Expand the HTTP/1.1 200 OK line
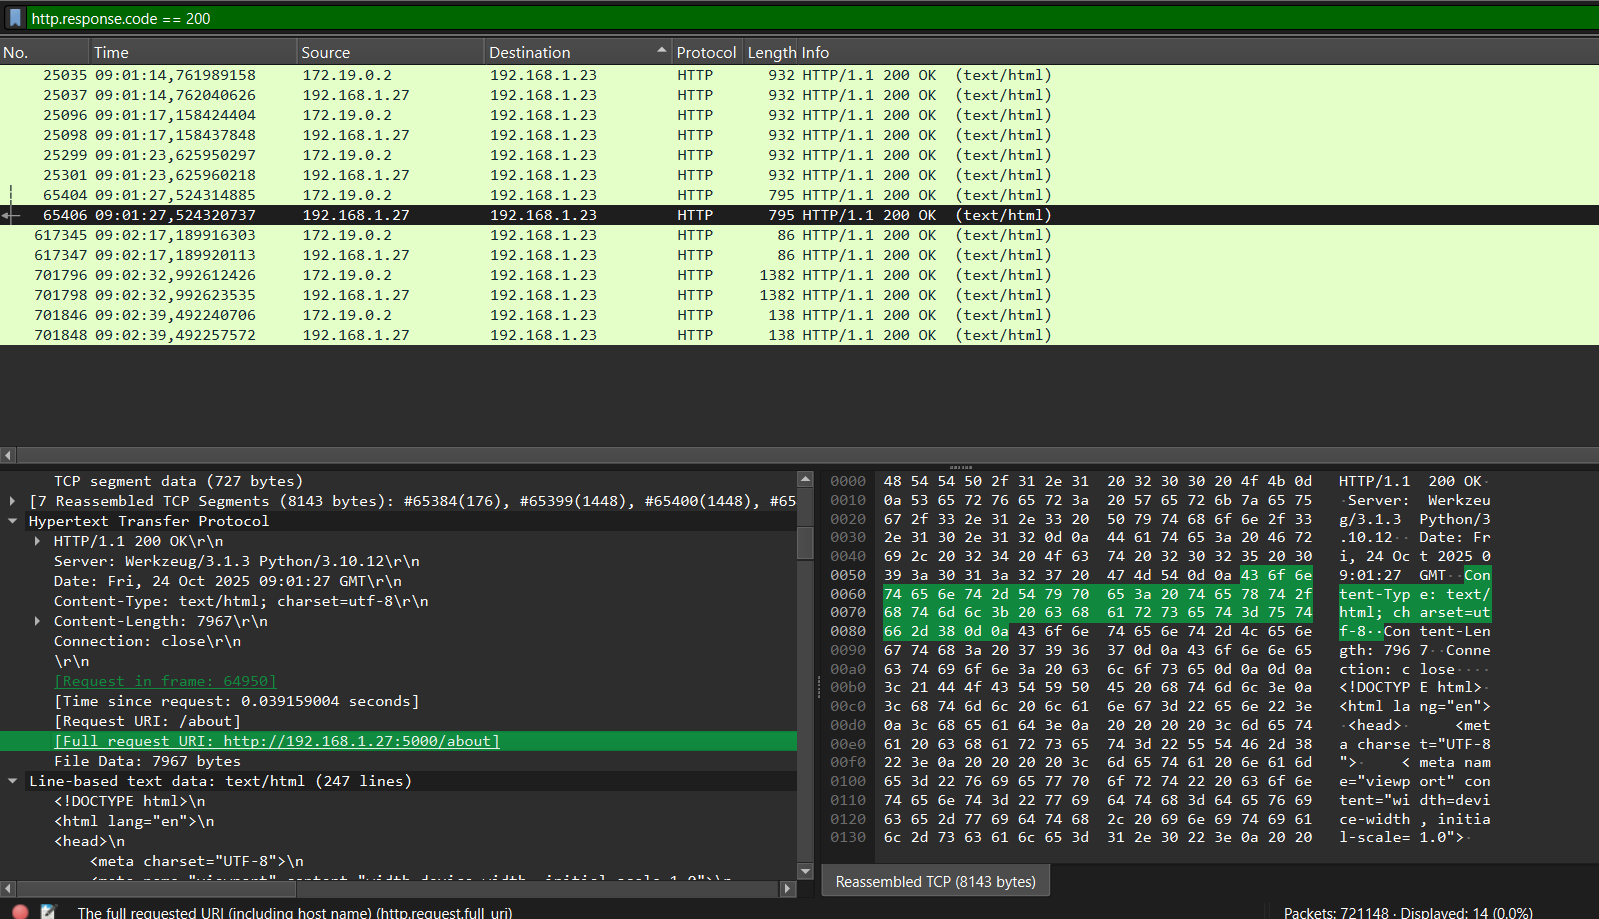Image resolution: width=1599 pixels, height=919 pixels. (38, 541)
